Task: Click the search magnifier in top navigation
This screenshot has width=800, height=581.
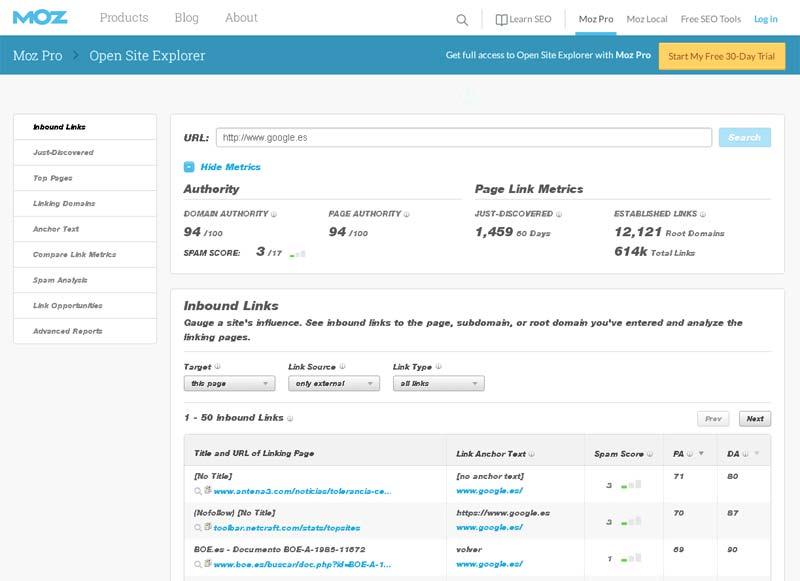Action: tap(461, 19)
